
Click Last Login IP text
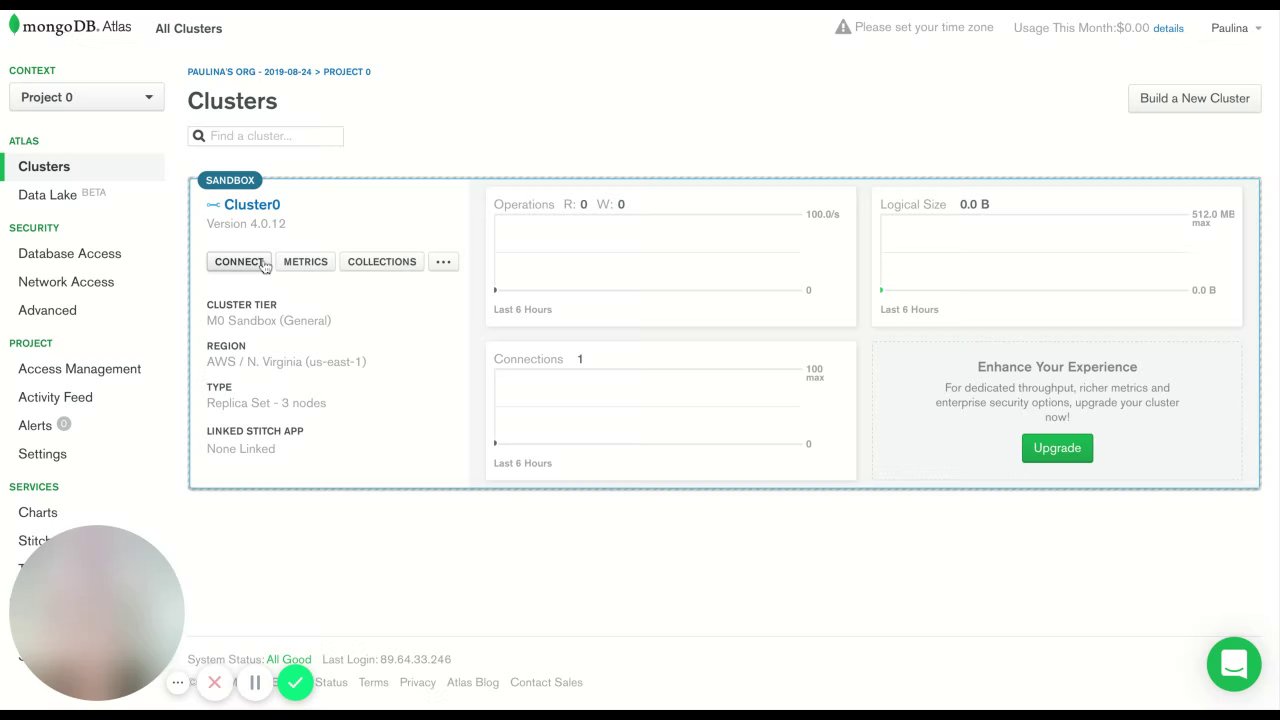386,660
